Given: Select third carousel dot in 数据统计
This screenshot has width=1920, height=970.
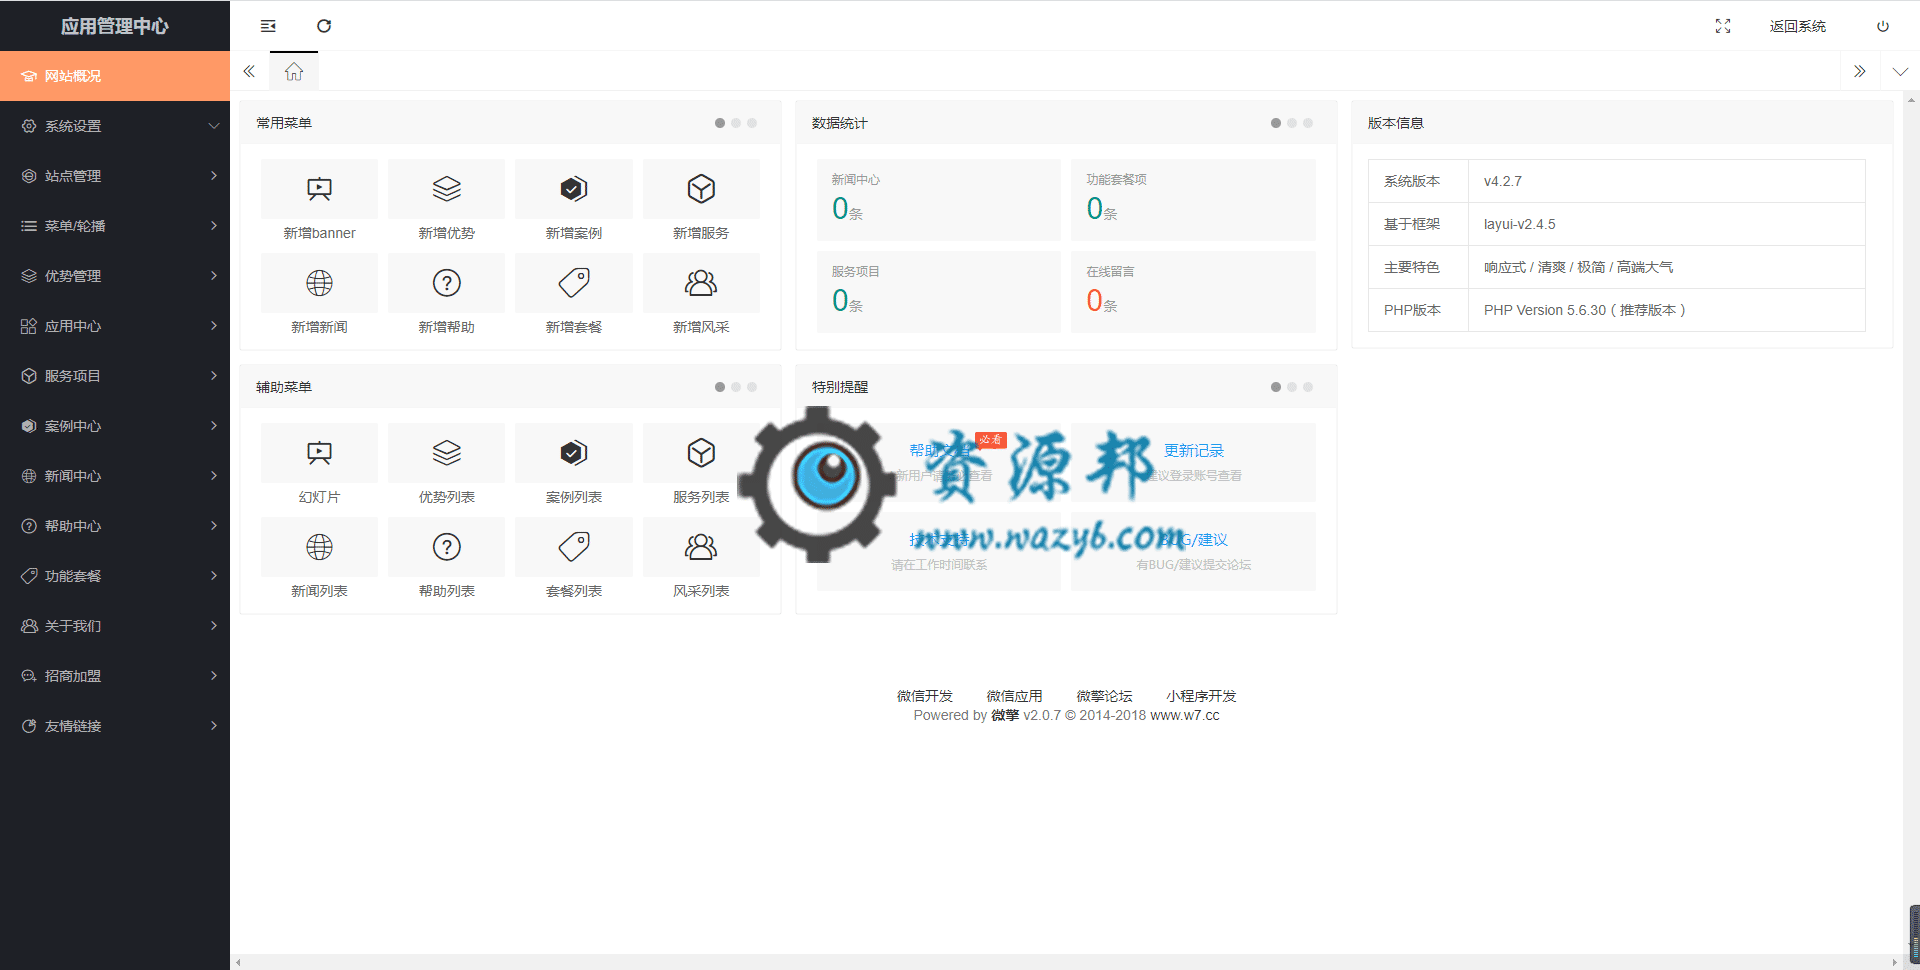Looking at the screenshot, I should click(x=1308, y=123).
